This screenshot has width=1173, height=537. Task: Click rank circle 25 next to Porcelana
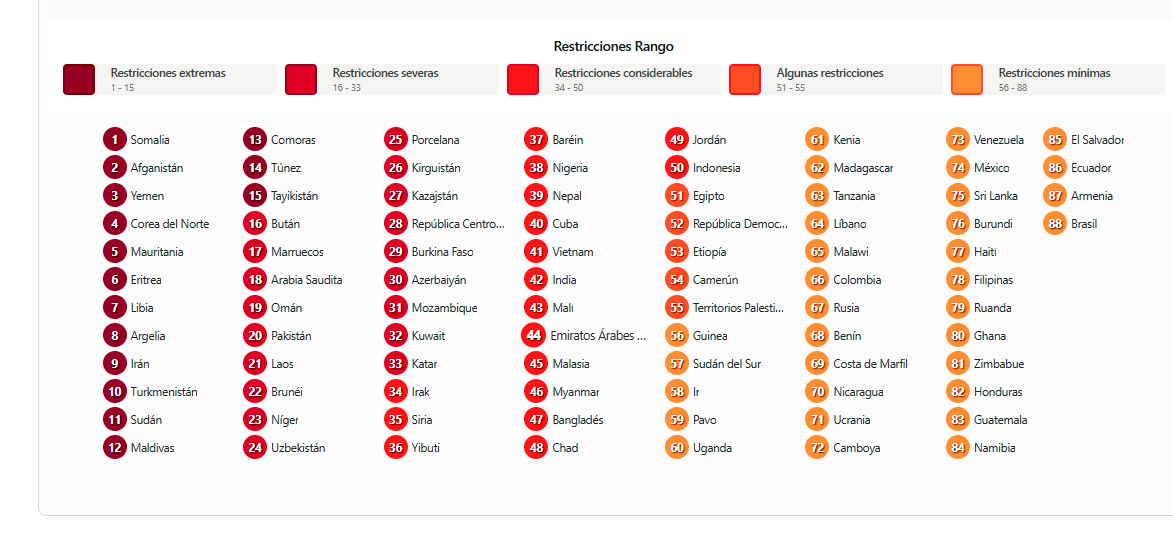tap(396, 140)
